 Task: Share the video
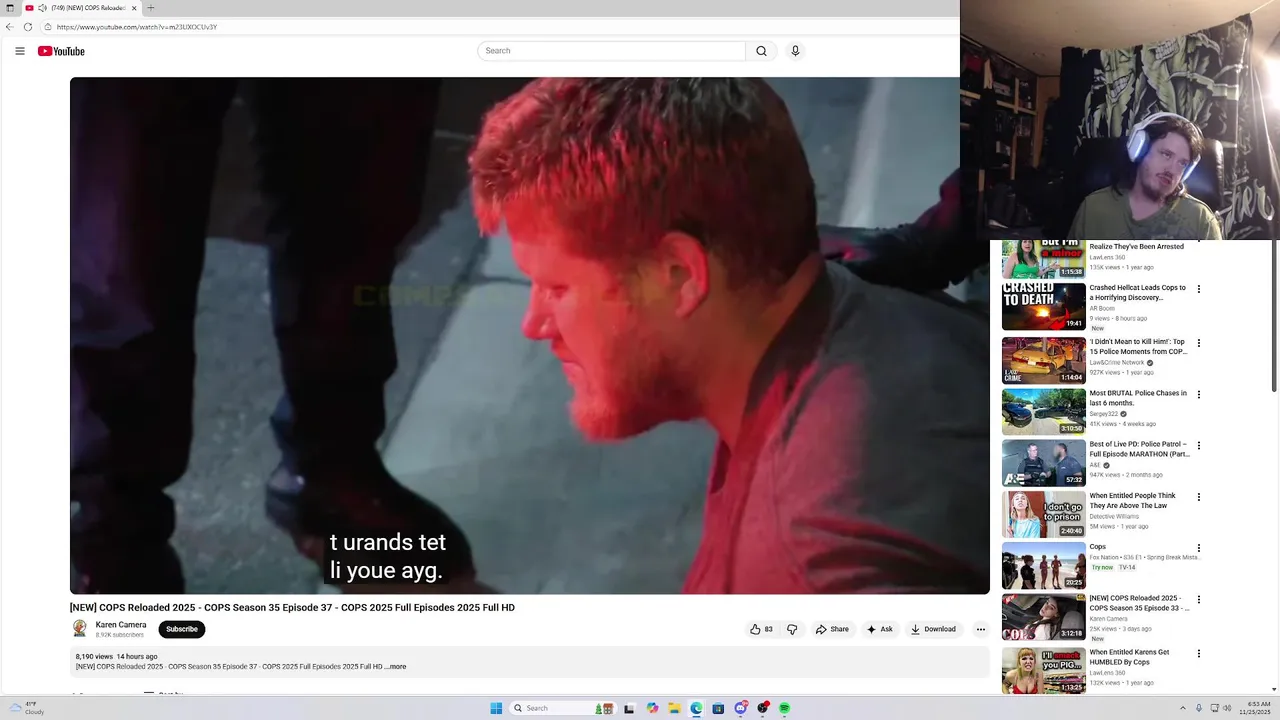coord(832,629)
